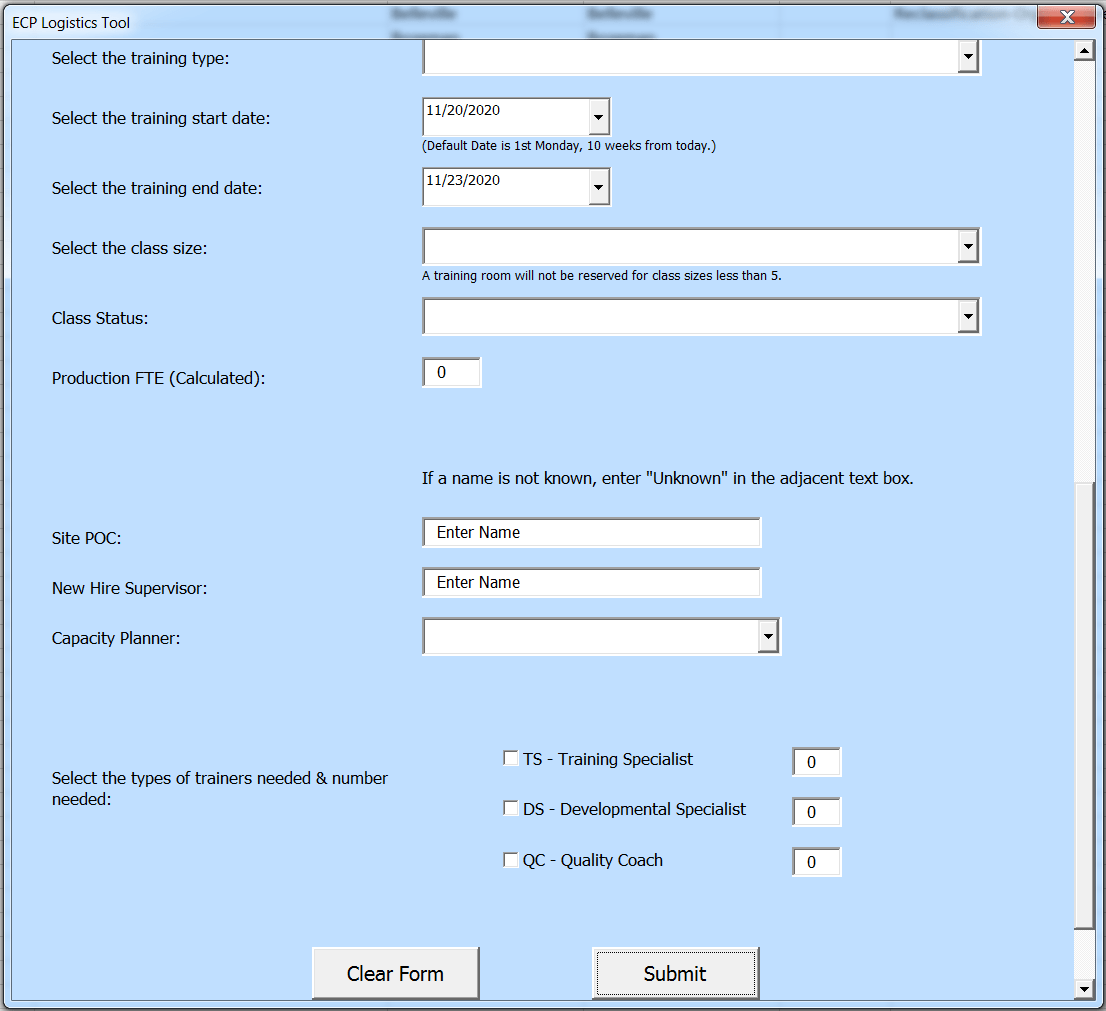This screenshot has width=1106, height=1011.
Task: Open the training end date picker
Action: (598, 186)
